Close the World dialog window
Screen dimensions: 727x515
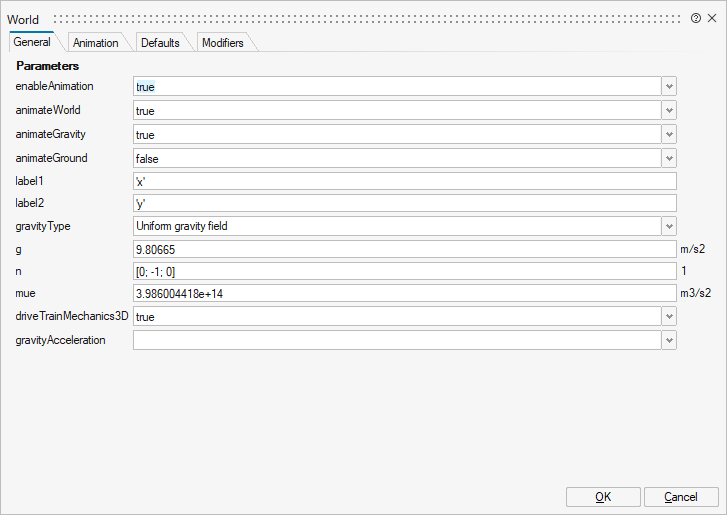(712, 19)
